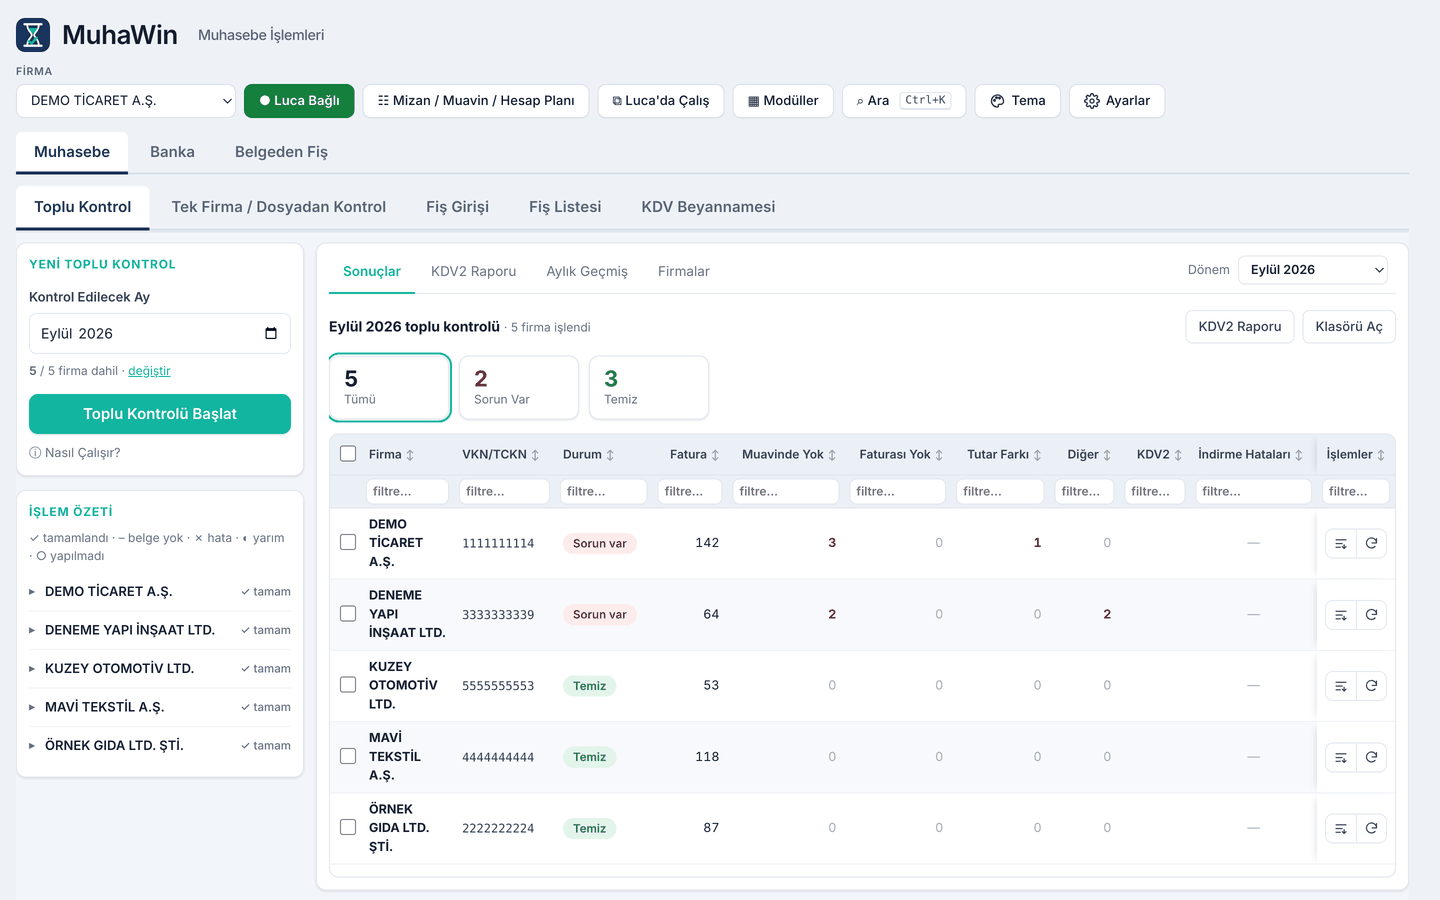Sort table by the Tutar Farkı column arrows
Screen dimensions: 1440x900
coord(1037,455)
